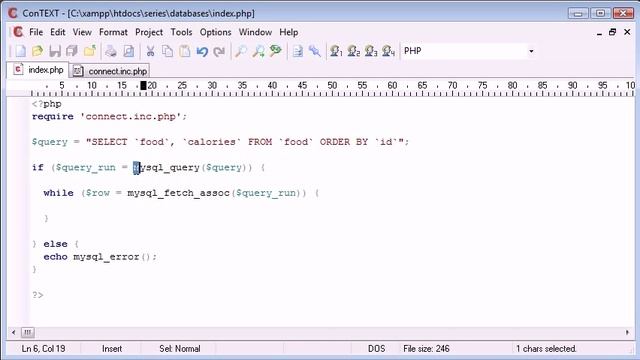This screenshot has width=640, height=360.
Task: Click the ConTEXT logo in the menu bar
Action: [18, 32]
